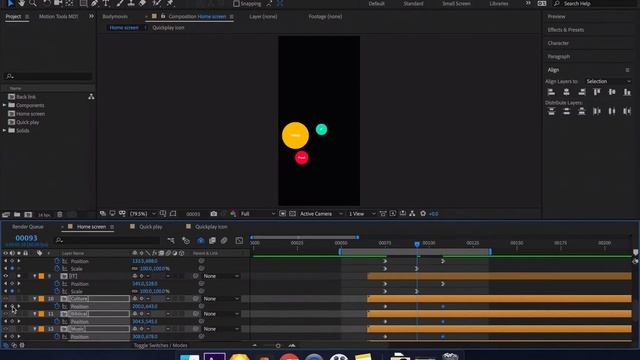This screenshot has width=640, height=360.
Task: Toggle transparency grid in viewer bar
Action: (293, 213)
